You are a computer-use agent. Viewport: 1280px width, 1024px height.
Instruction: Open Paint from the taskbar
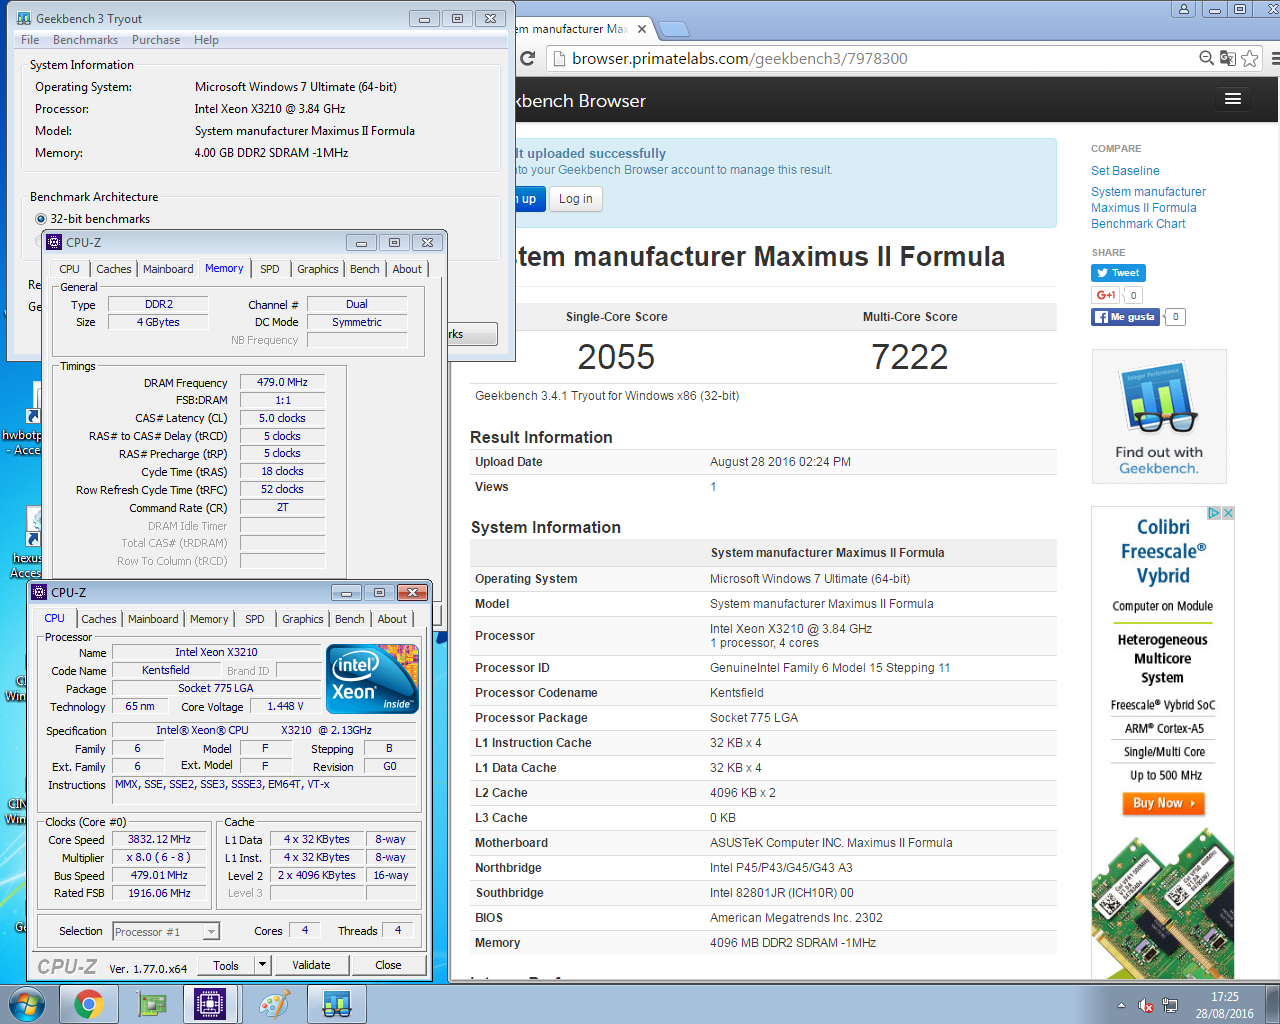click(x=274, y=1004)
